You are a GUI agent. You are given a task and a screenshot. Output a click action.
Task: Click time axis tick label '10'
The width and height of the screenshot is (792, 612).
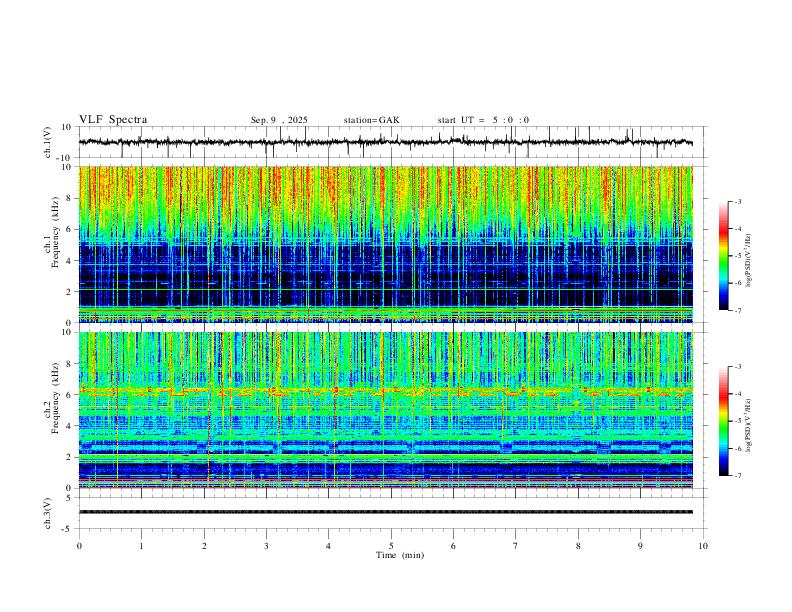coord(703,546)
